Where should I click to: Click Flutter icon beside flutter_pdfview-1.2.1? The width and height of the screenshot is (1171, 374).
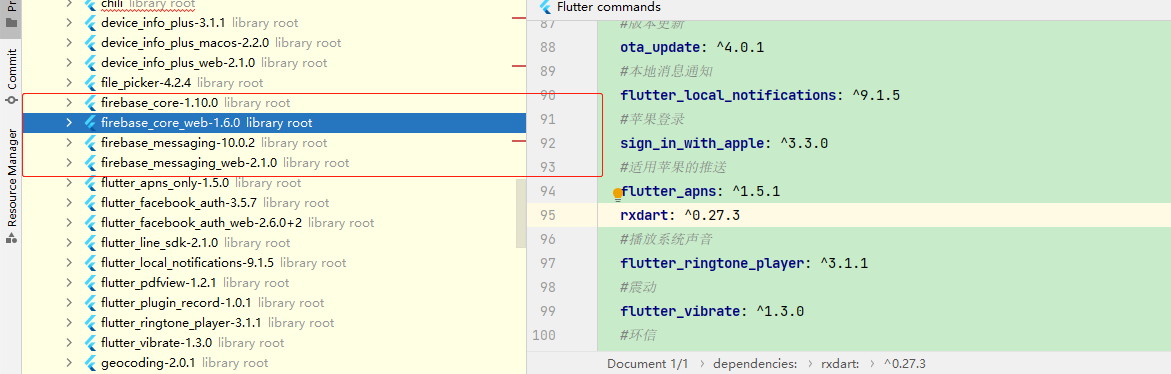point(90,283)
